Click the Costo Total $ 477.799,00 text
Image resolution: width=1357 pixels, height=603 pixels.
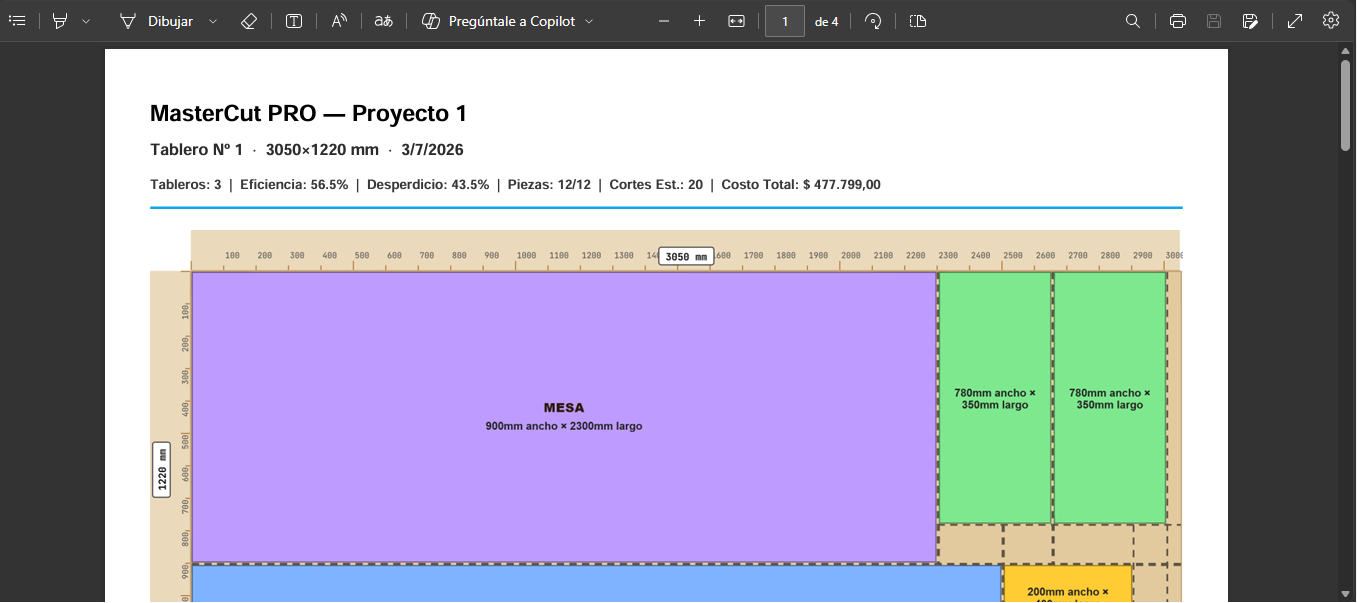coord(801,185)
